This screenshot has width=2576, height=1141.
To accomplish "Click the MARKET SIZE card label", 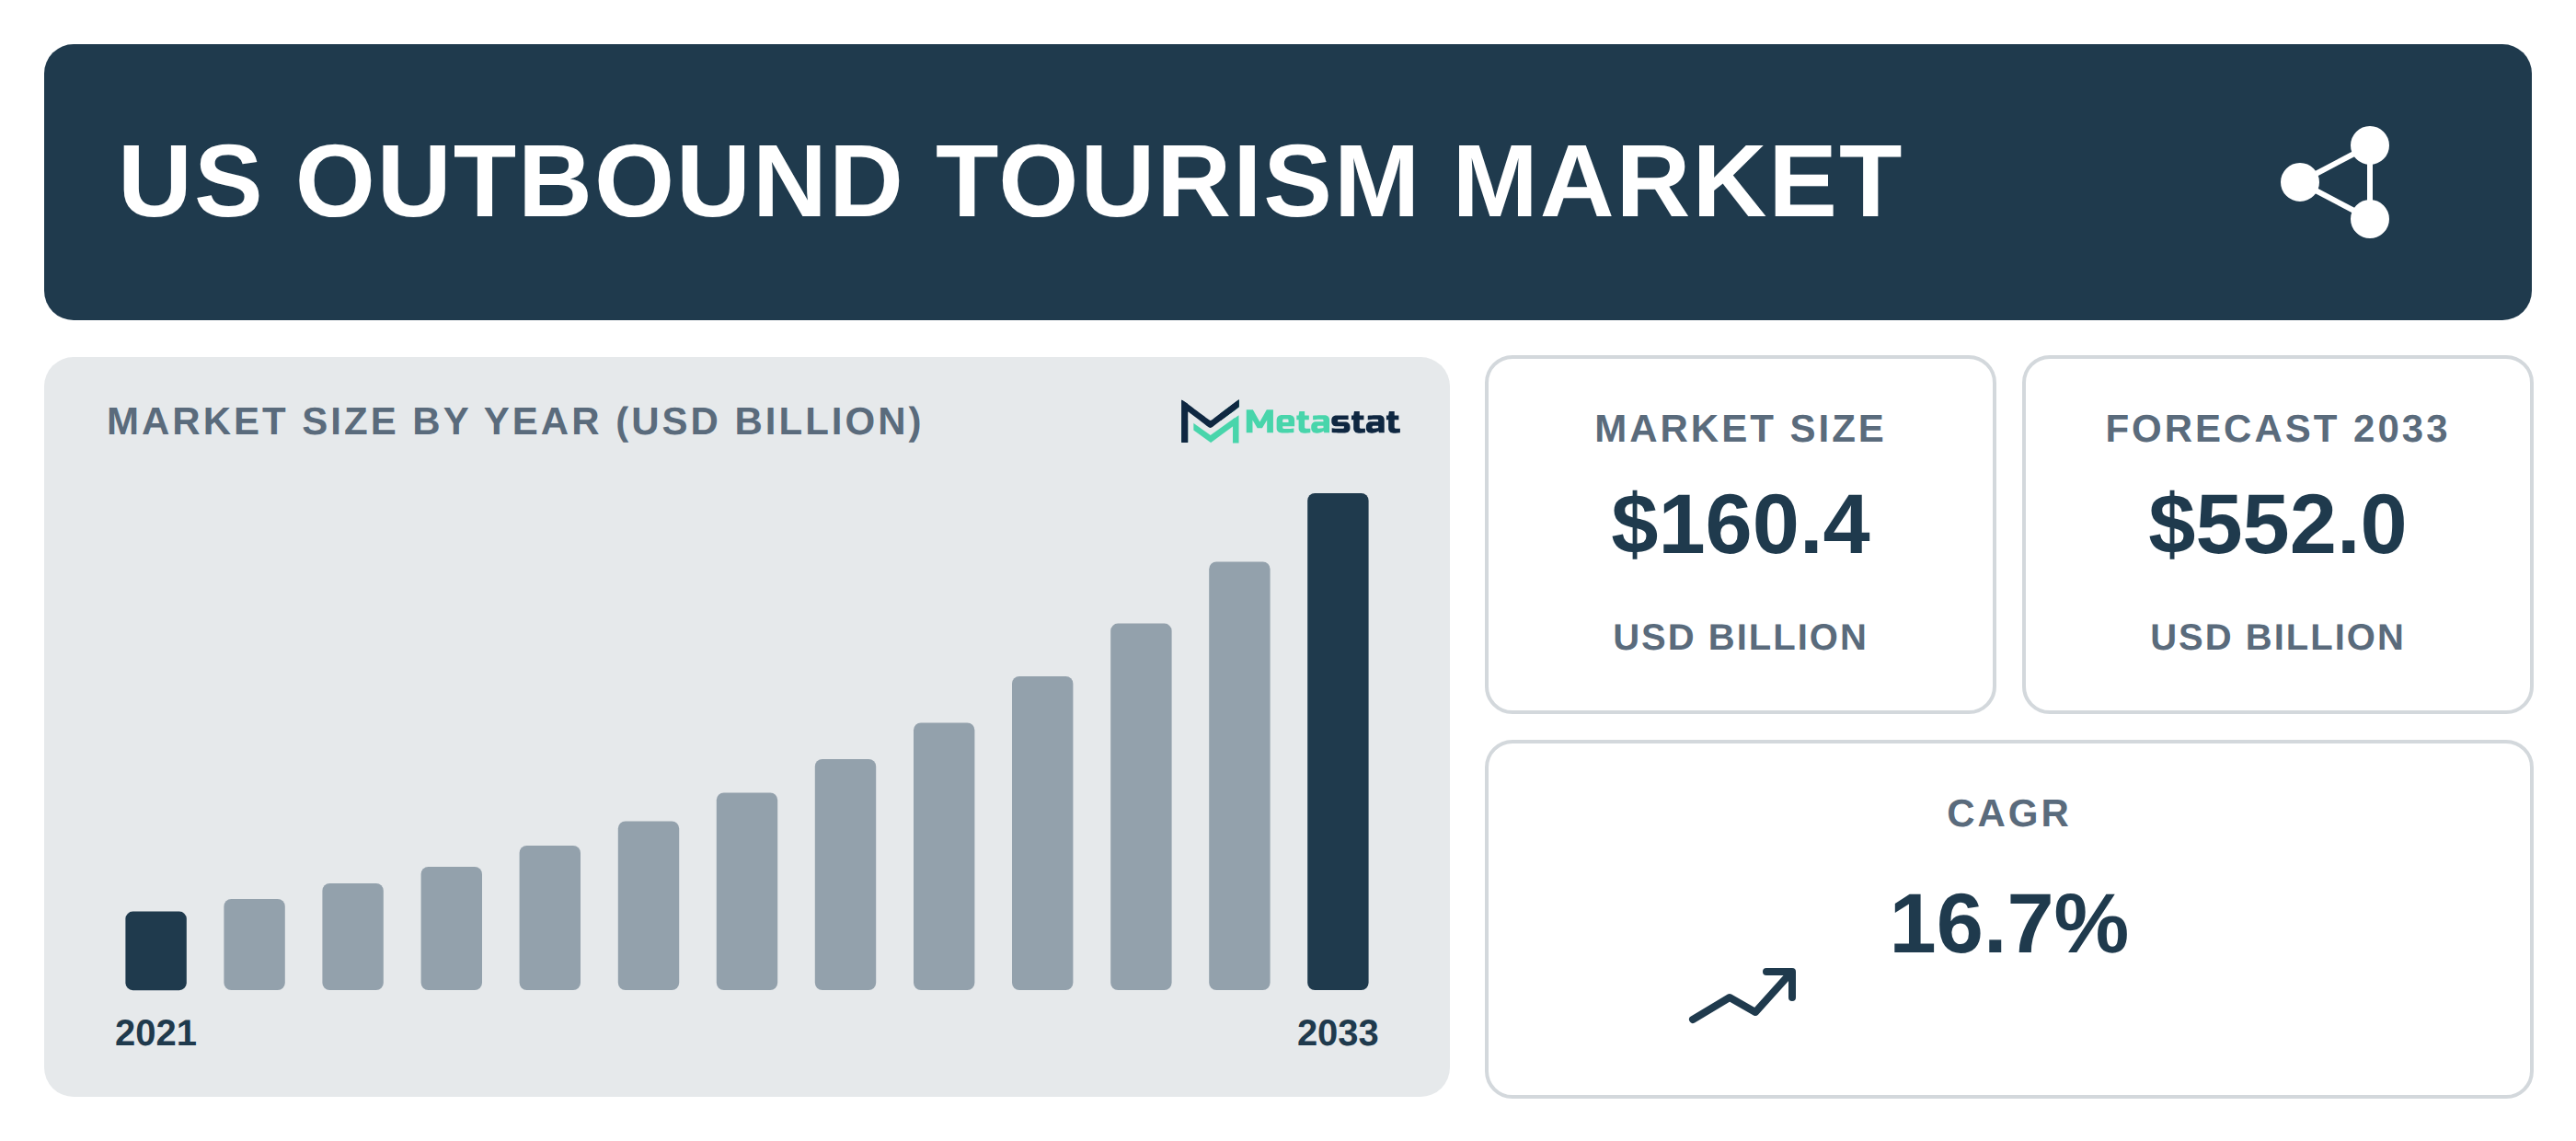I will pos(1740,428).
